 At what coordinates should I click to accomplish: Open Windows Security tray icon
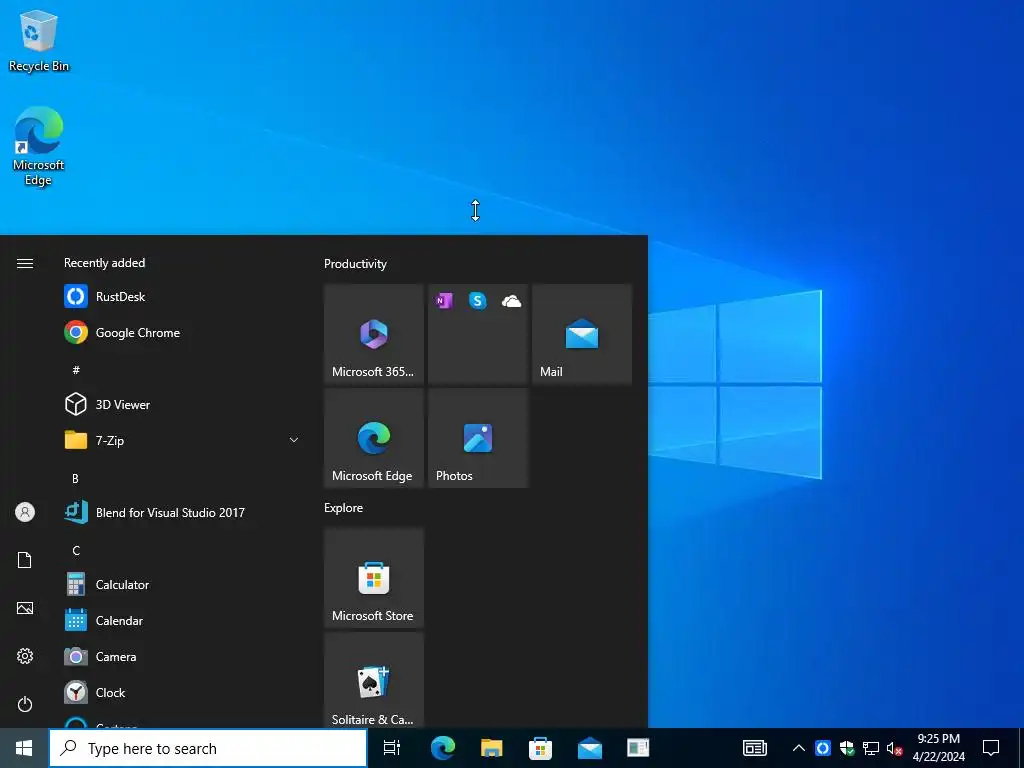[x=847, y=748]
